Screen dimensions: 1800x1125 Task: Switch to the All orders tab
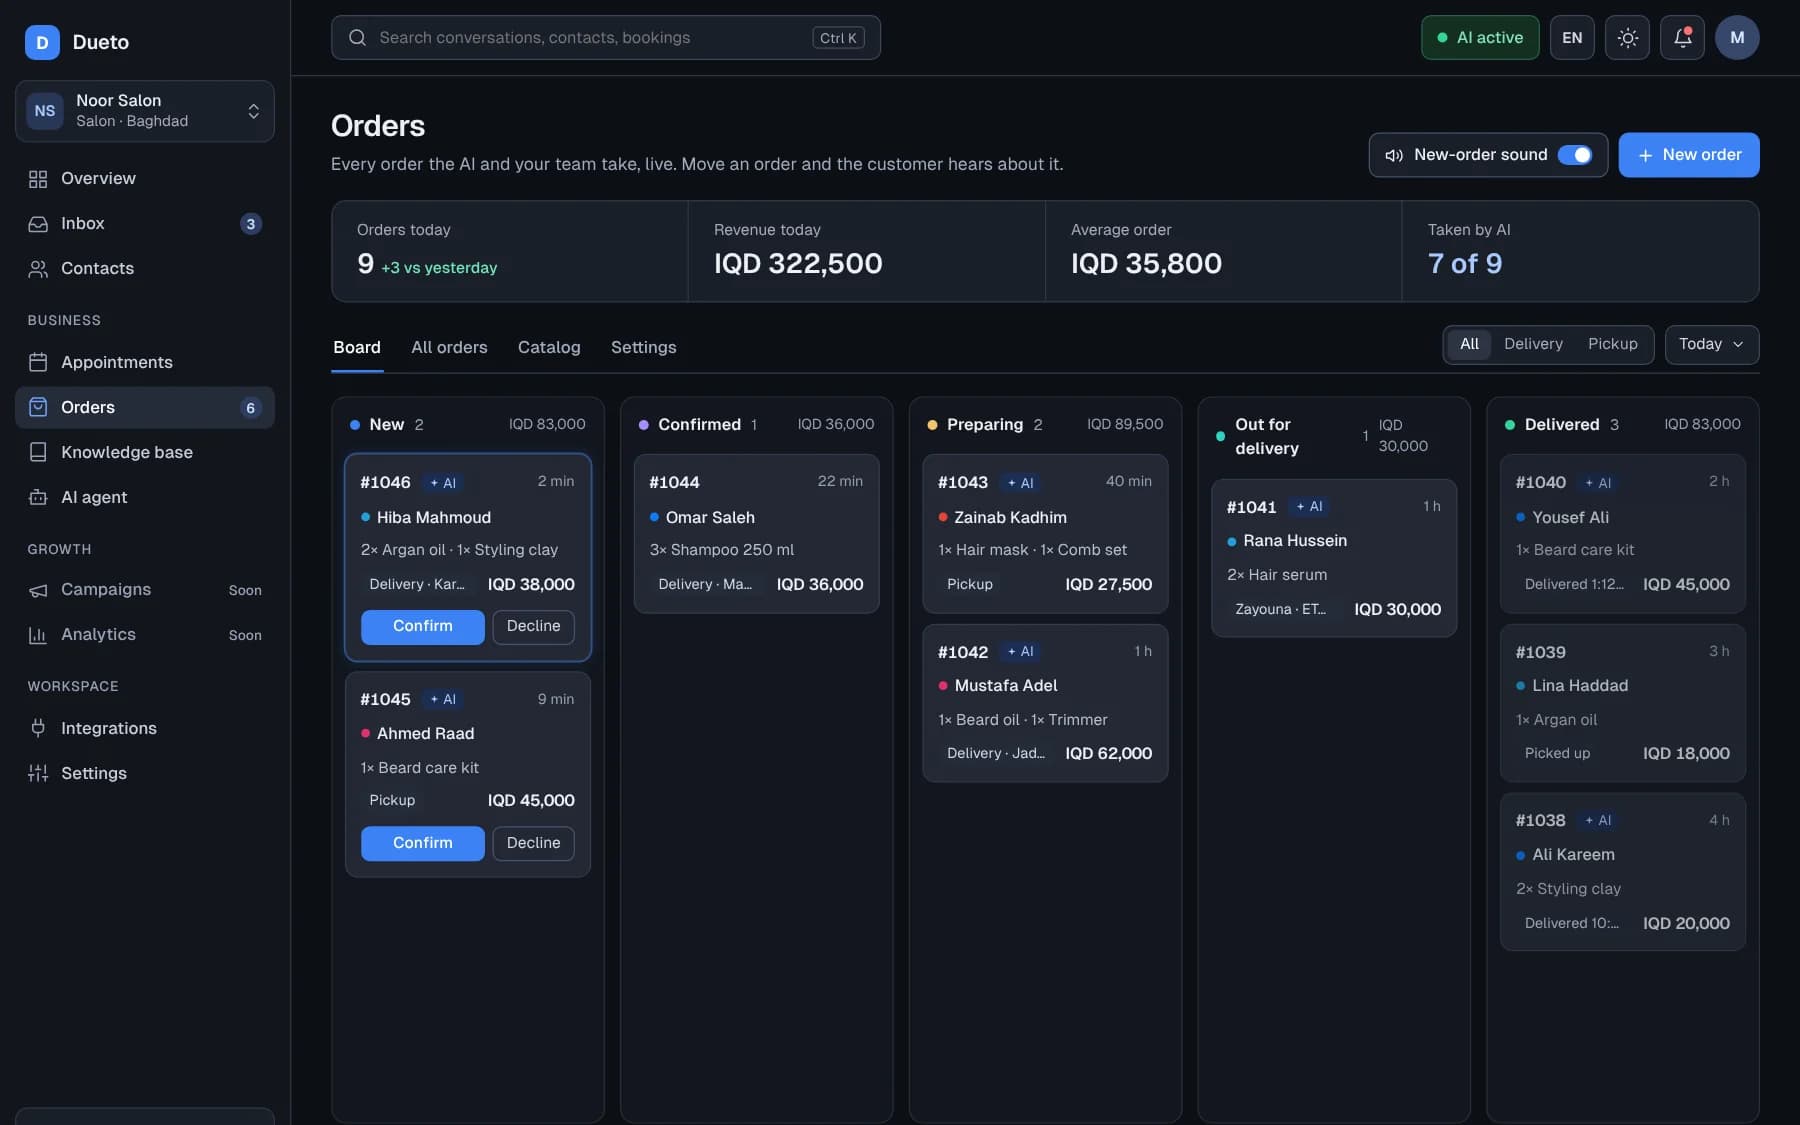[x=449, y=347]
